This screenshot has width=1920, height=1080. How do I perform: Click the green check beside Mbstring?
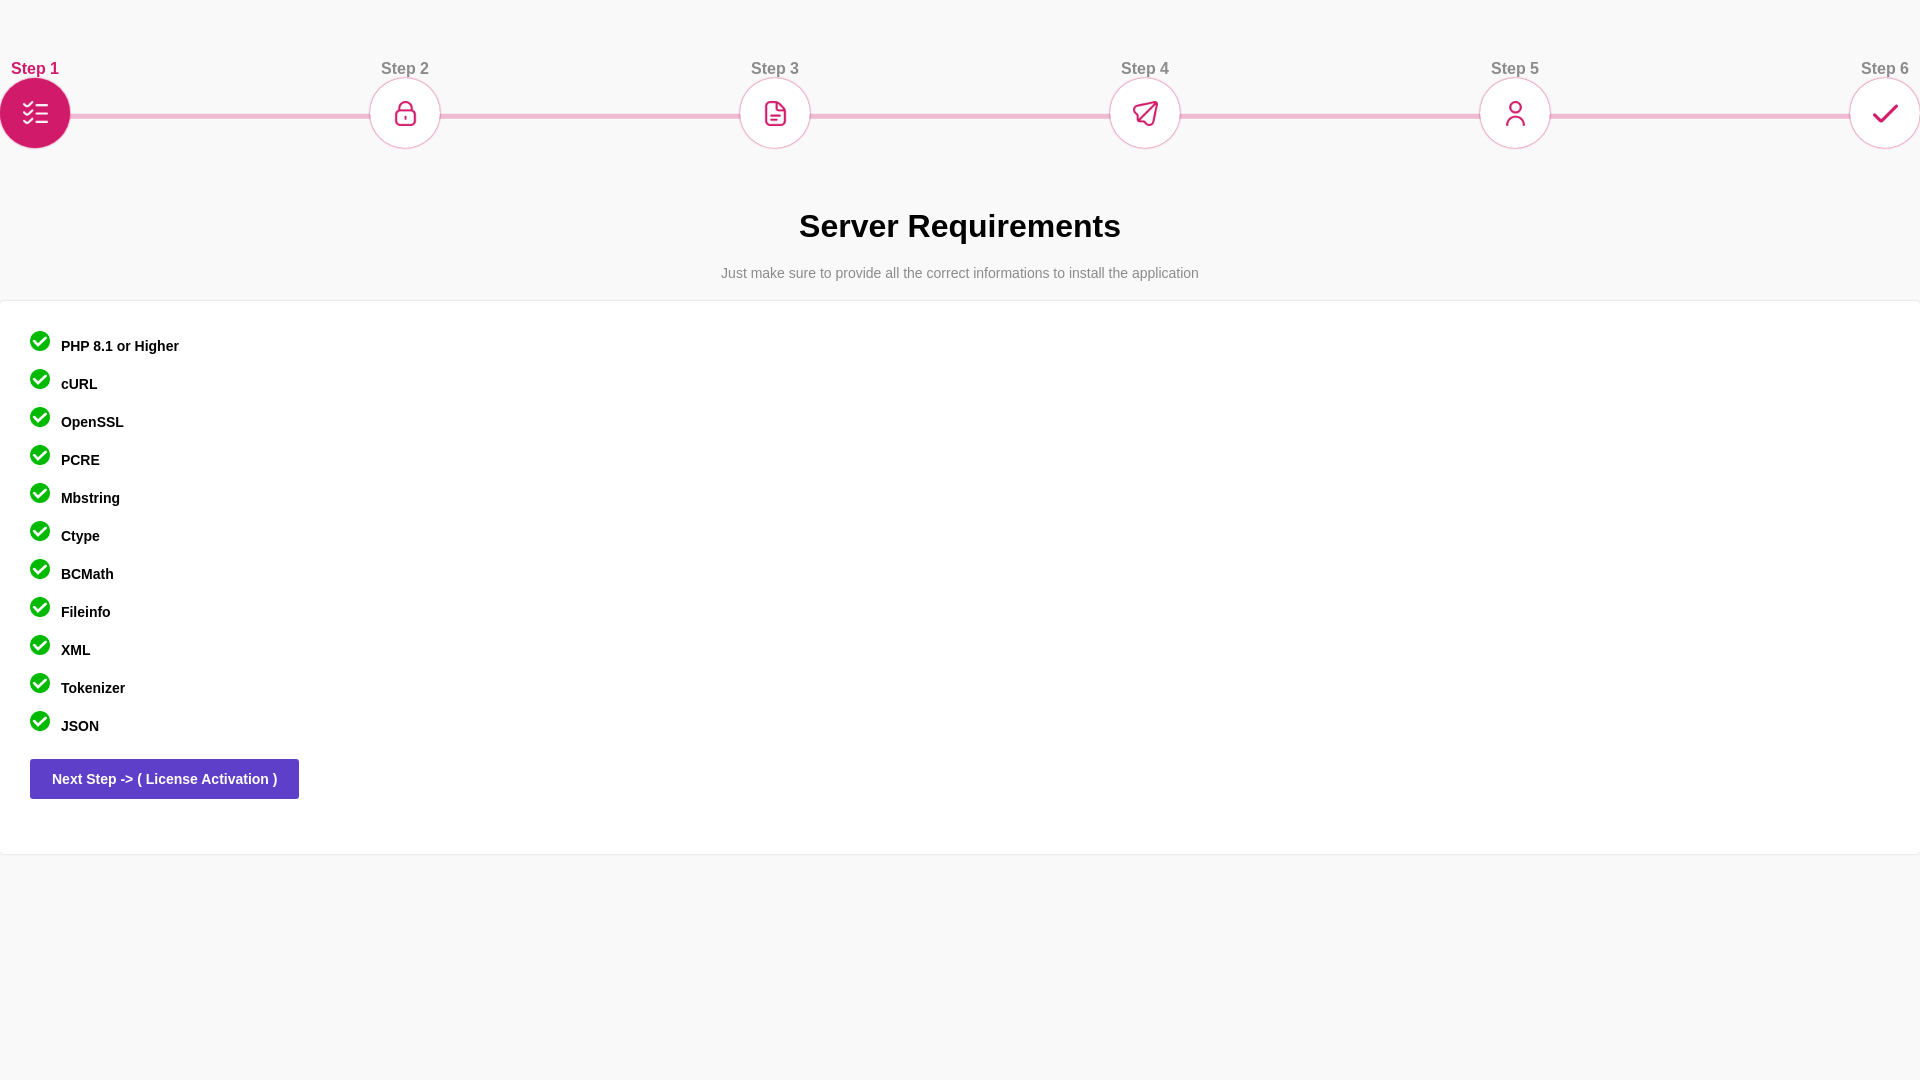[40, 493]
